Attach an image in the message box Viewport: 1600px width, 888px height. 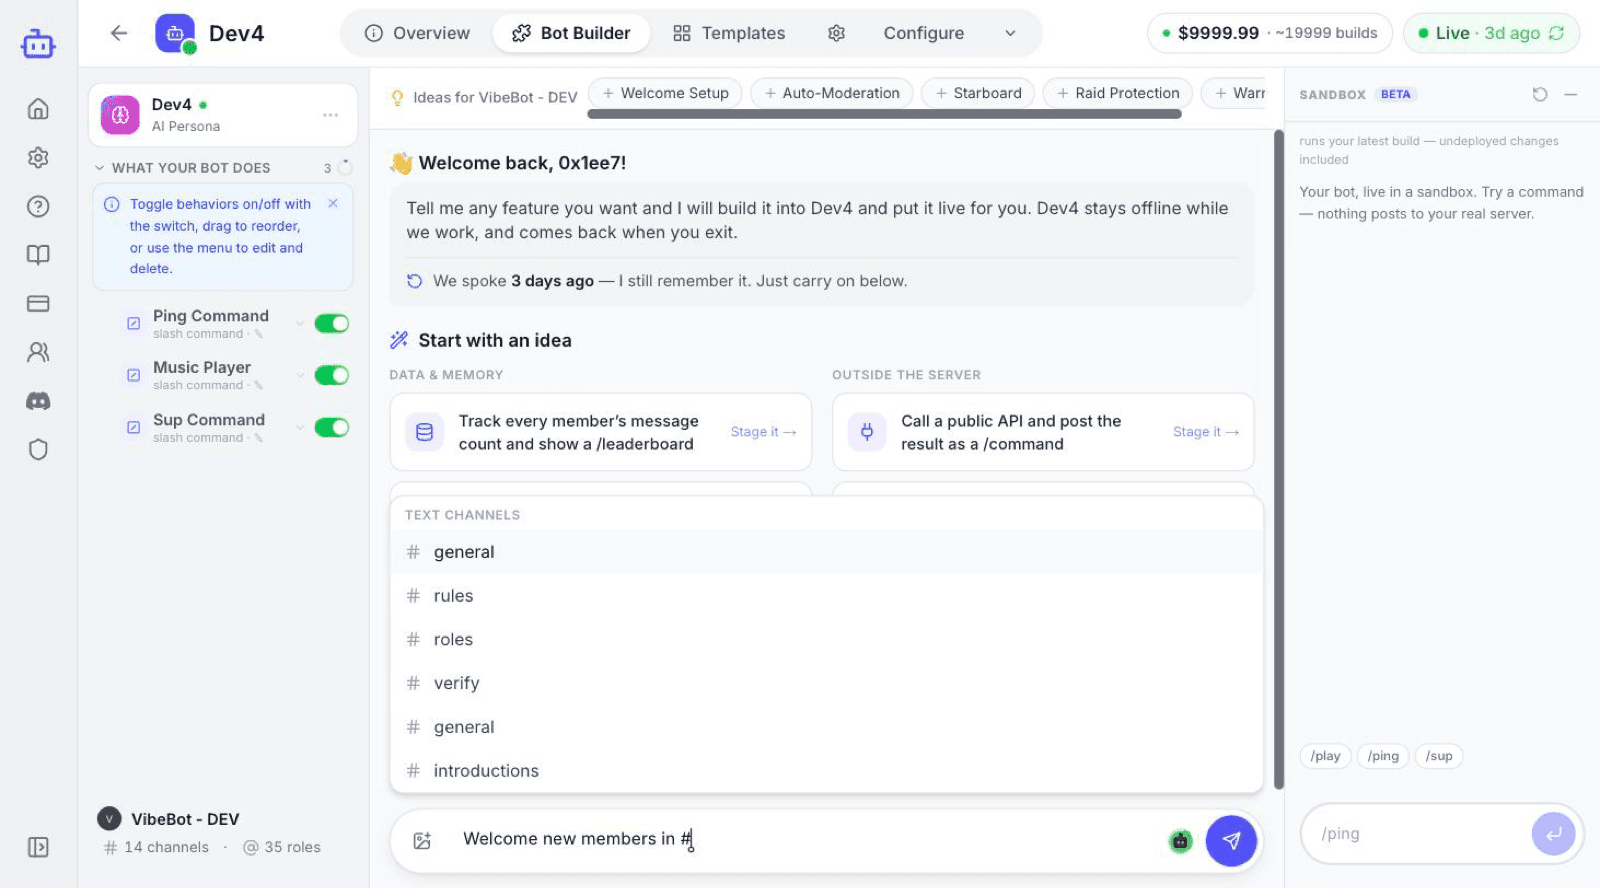click(422, 841)
